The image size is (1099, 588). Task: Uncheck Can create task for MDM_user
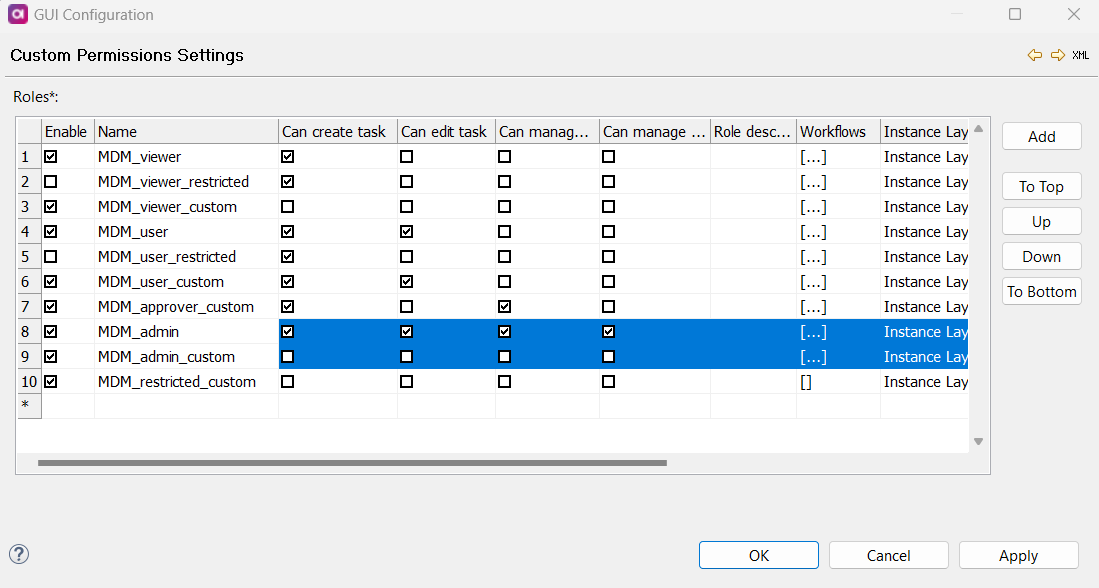[288, 231]
